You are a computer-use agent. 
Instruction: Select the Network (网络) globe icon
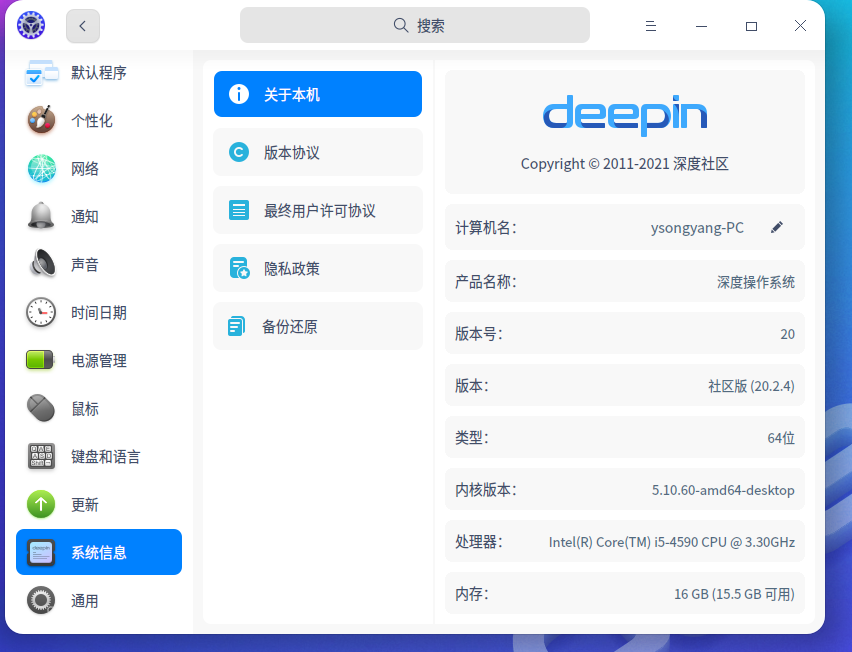41,169
